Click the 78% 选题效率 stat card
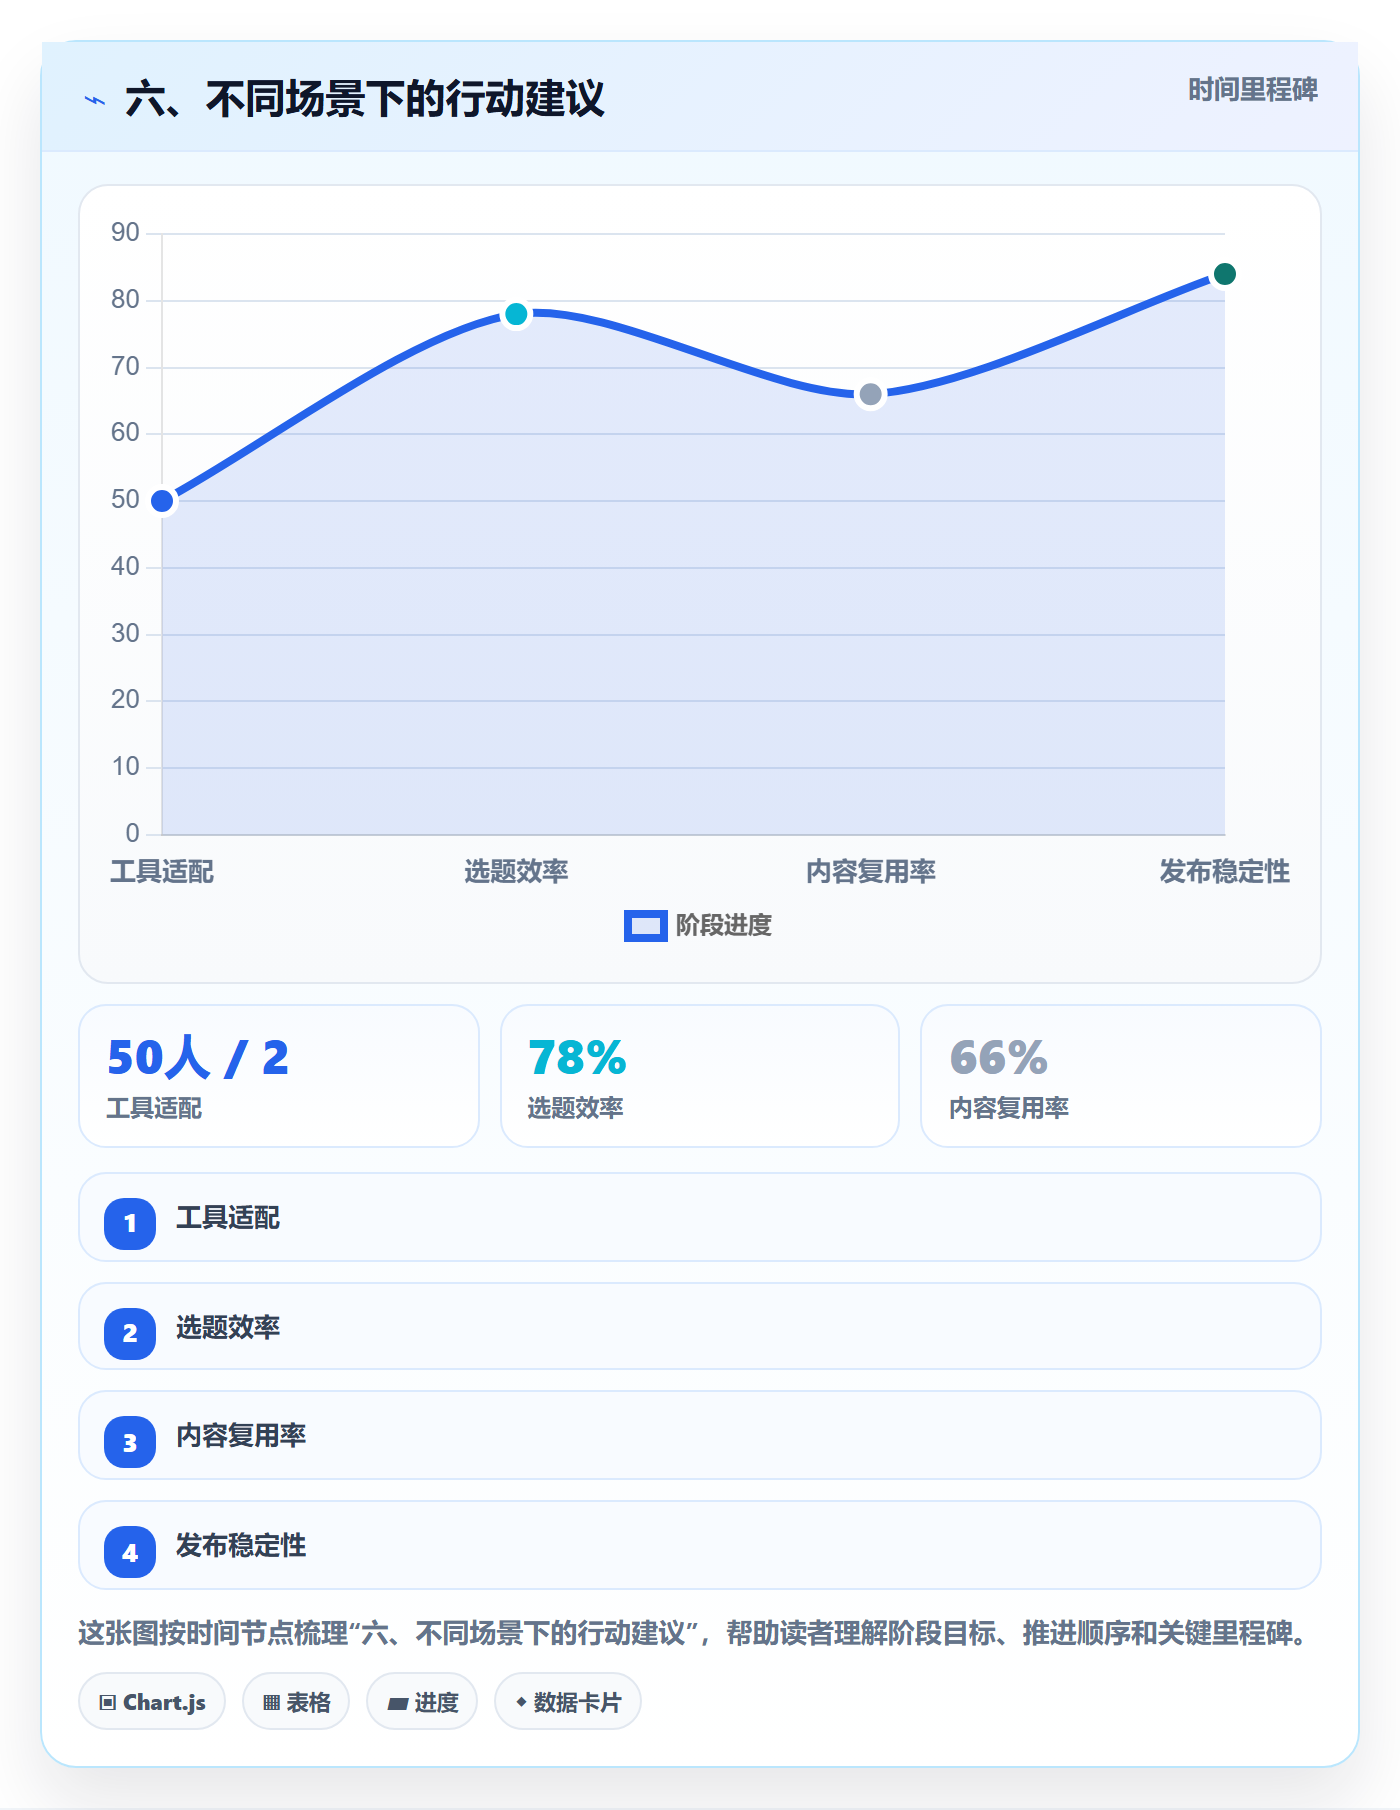The width and height of the screenshot is (1400, 1810). [700, 1076]
